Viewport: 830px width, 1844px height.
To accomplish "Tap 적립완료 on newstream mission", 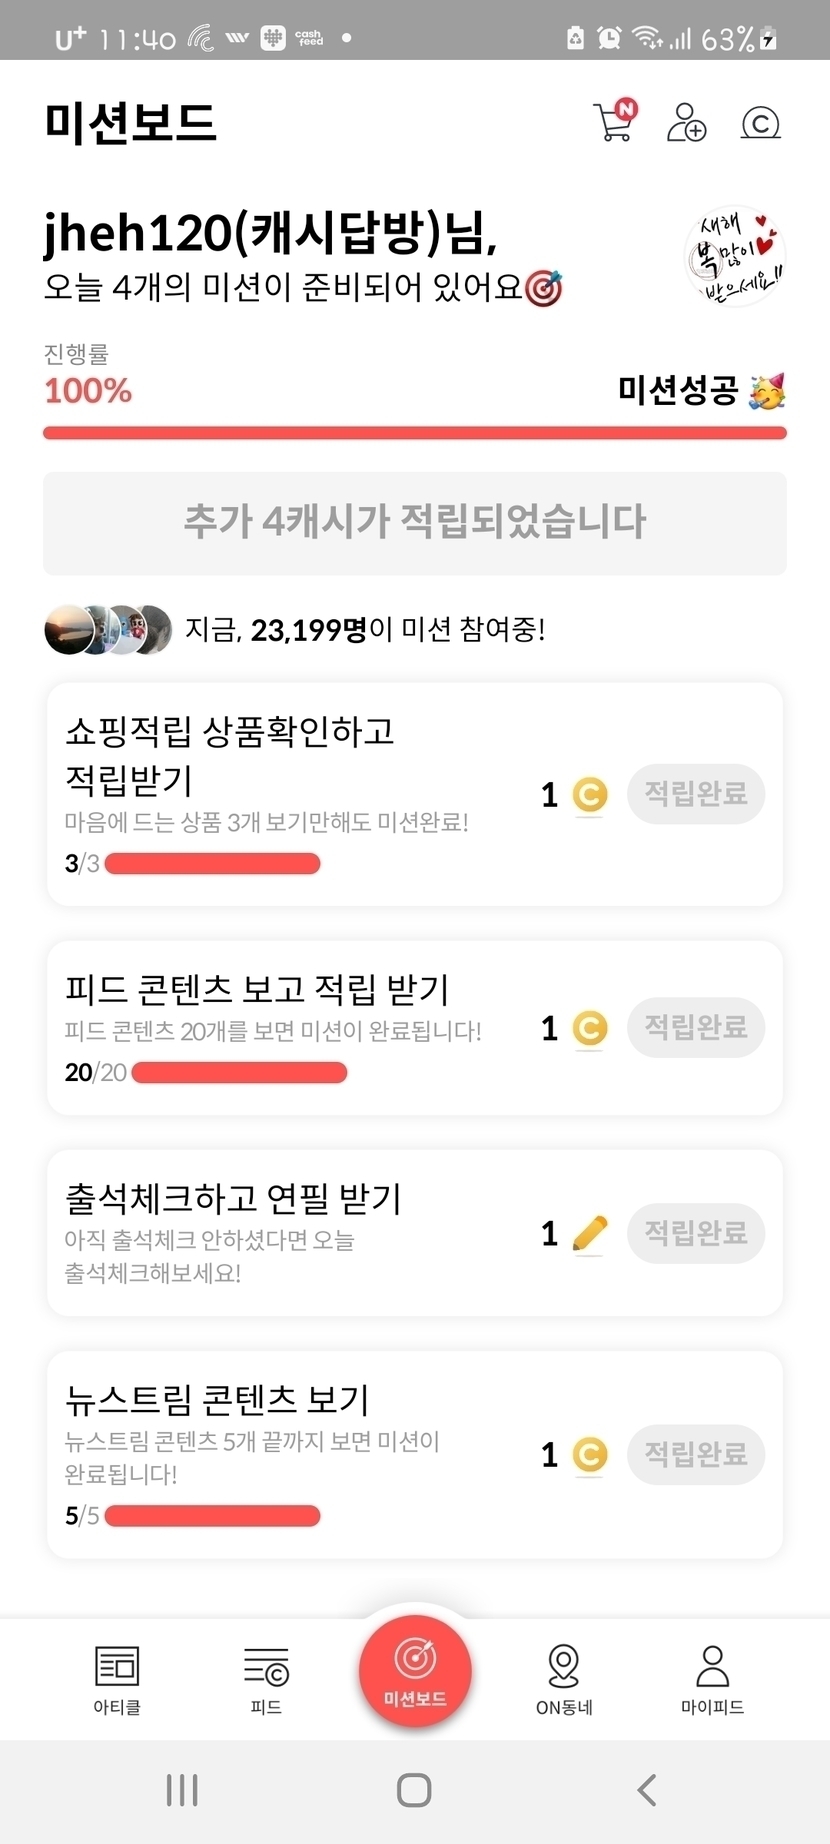I will tap(696, 1454).
